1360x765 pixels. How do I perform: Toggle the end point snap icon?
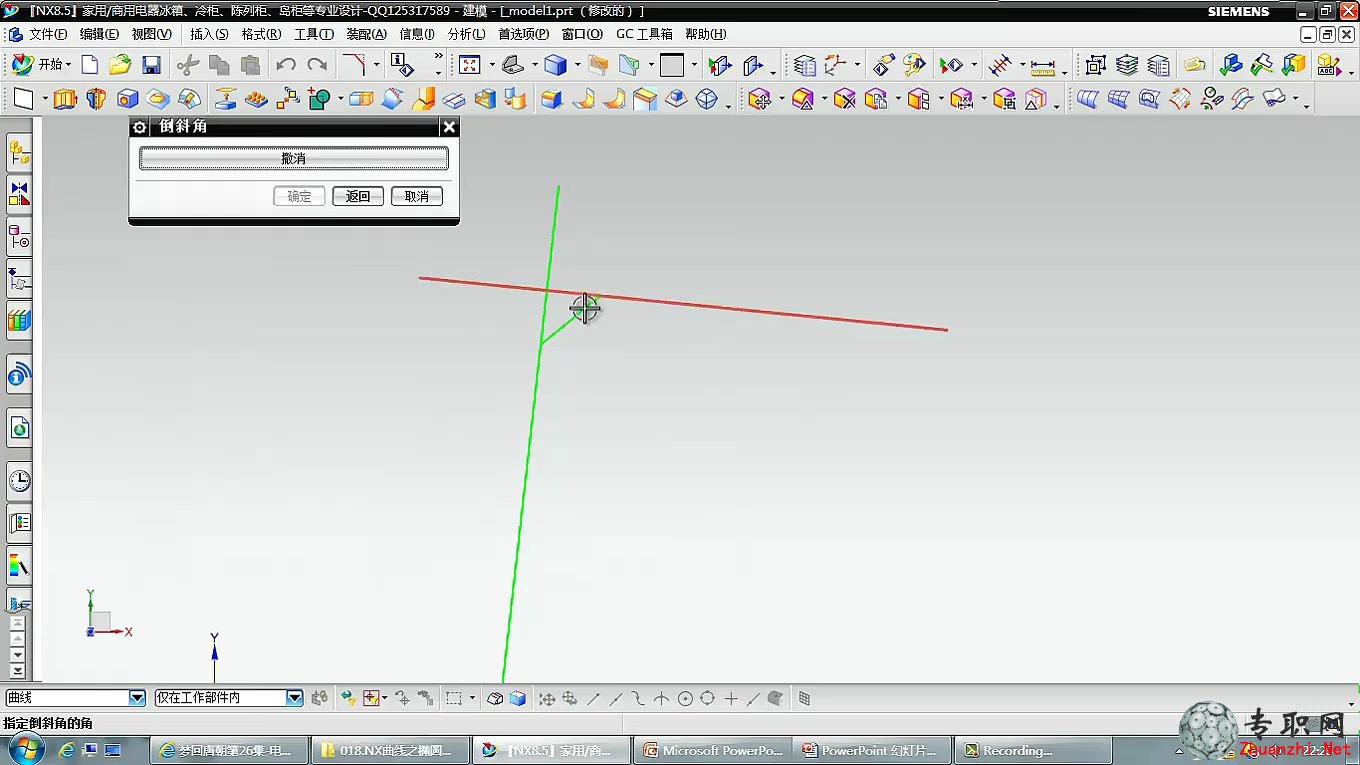[593, 699]
